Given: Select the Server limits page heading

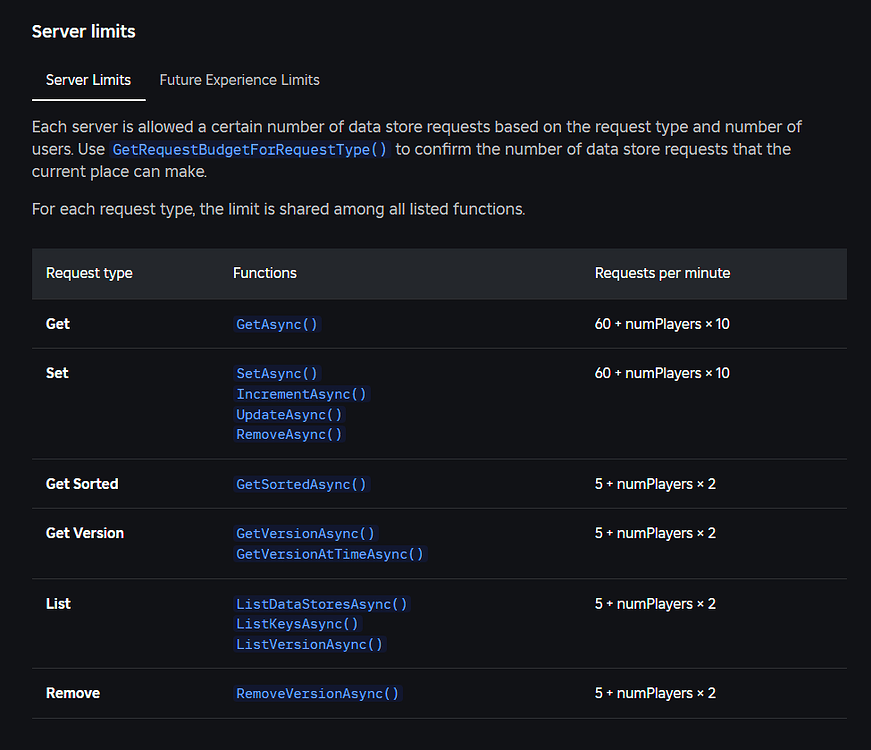Looking at the screenshot, I should [84, 31].
